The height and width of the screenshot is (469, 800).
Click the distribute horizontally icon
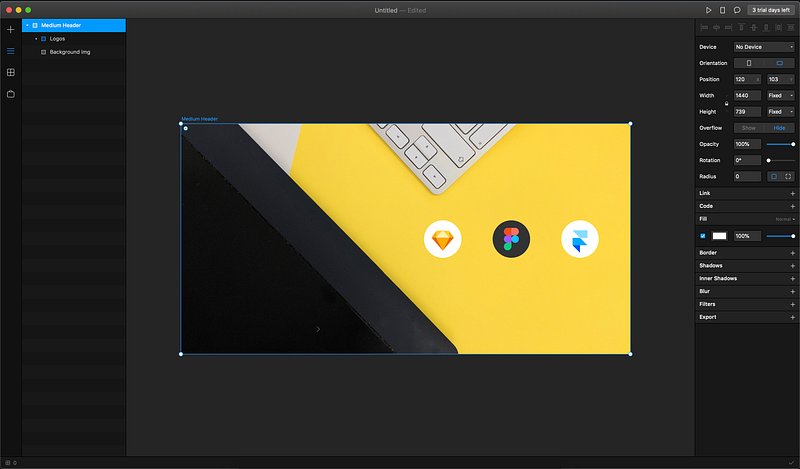click(x=778, y=28)
